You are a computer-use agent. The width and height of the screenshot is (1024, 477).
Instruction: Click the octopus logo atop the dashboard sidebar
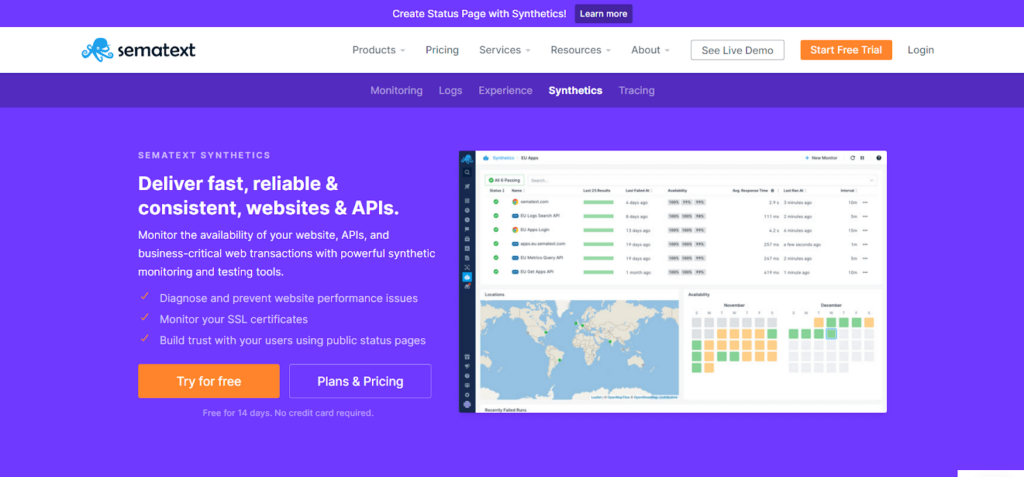coord(467,159)
